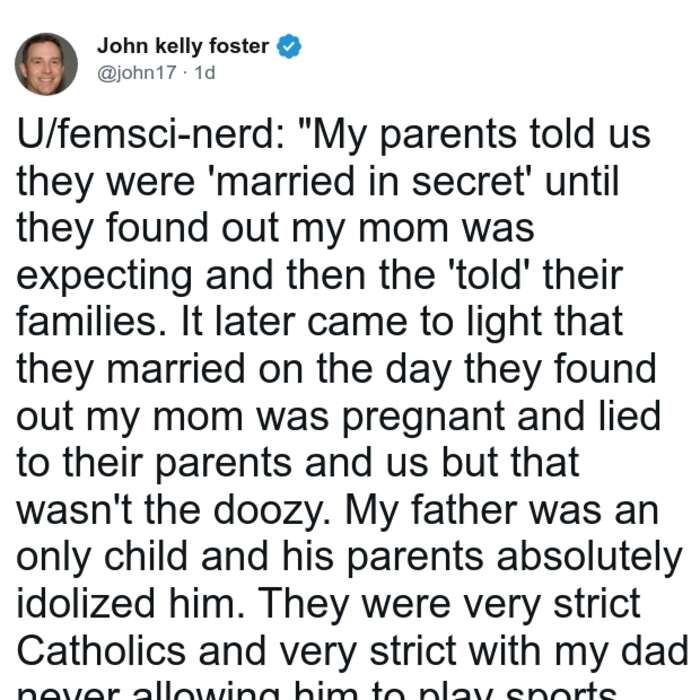This screenshot has height=700, width=700.
Task: Open the John kelly foster display name
Action: [x=183, y=46]
